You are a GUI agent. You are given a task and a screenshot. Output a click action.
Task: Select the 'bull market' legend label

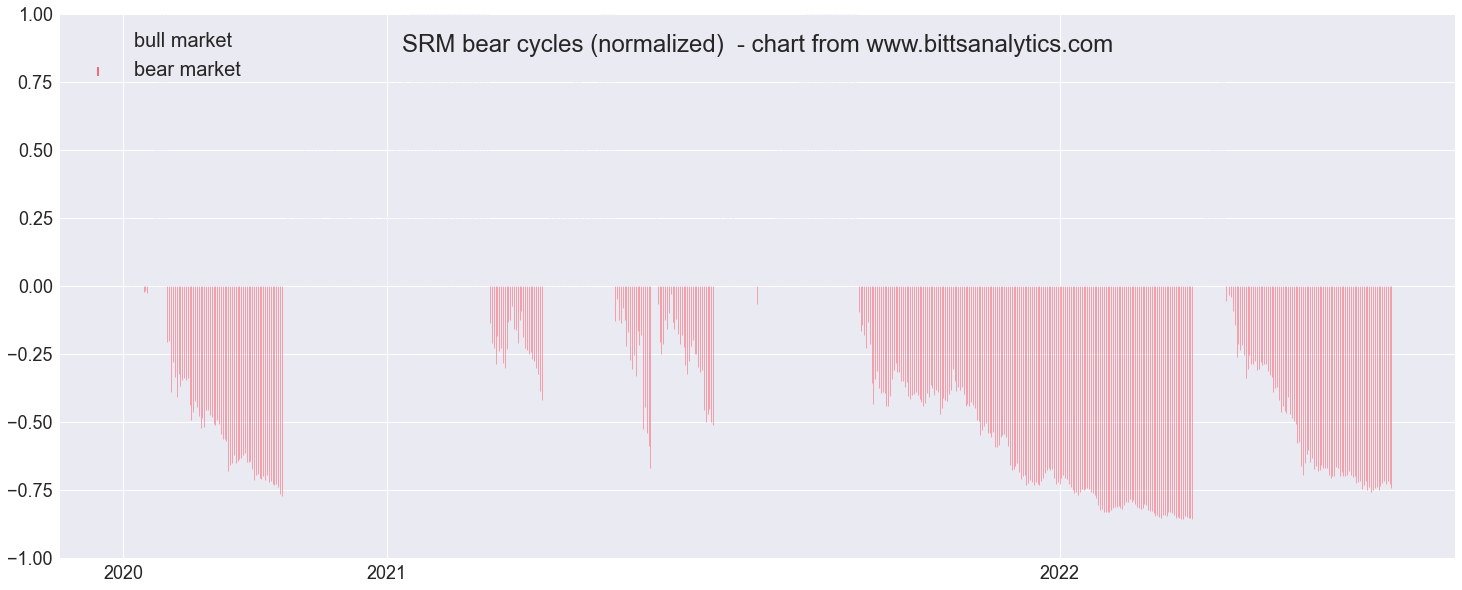[183, 41]
